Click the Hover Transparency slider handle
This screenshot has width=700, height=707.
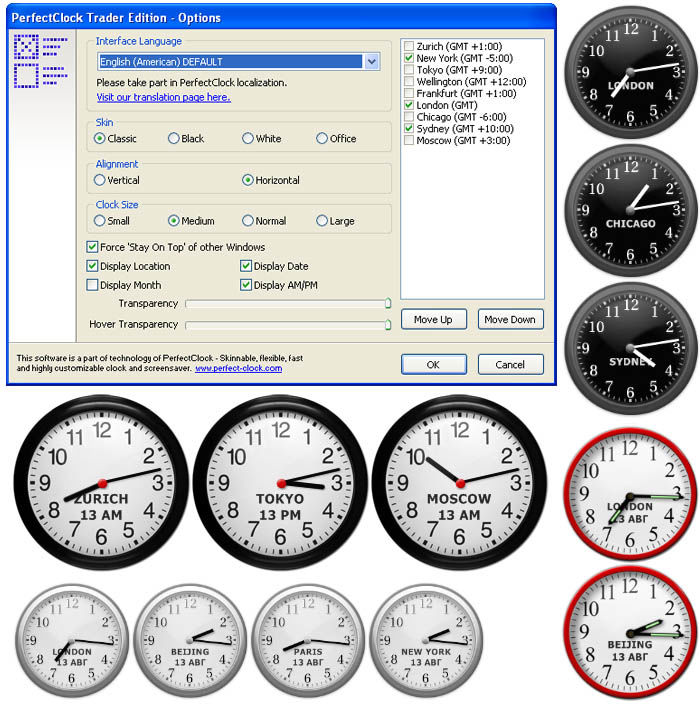tap(388, 324)
